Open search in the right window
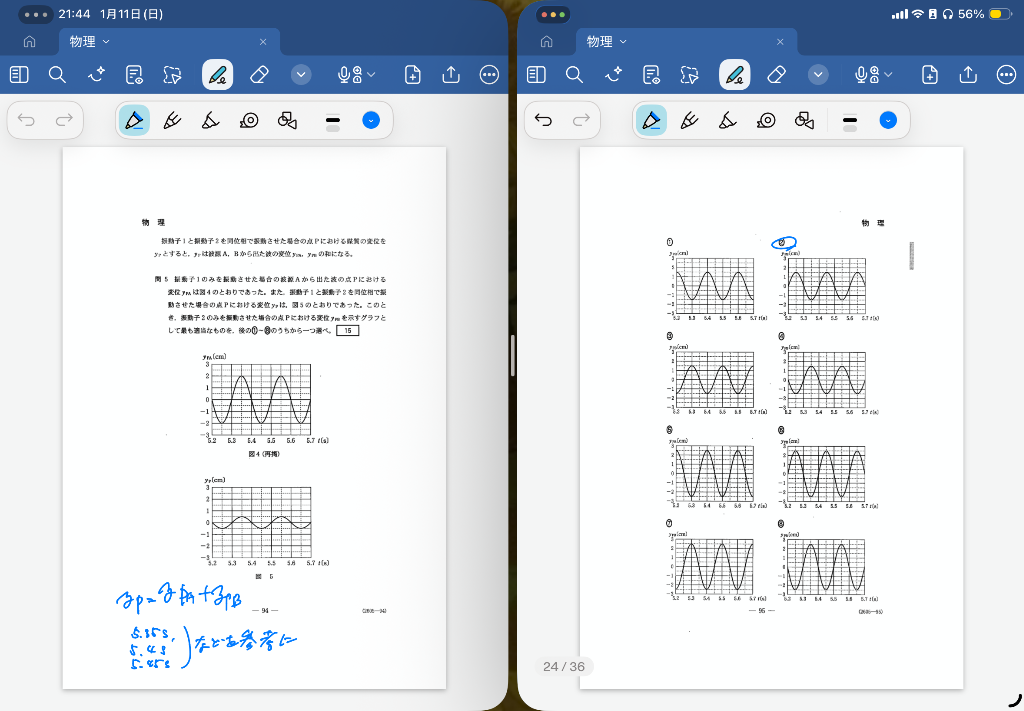The height and width of the screenshot is (711, 1024). coord(574,75)
